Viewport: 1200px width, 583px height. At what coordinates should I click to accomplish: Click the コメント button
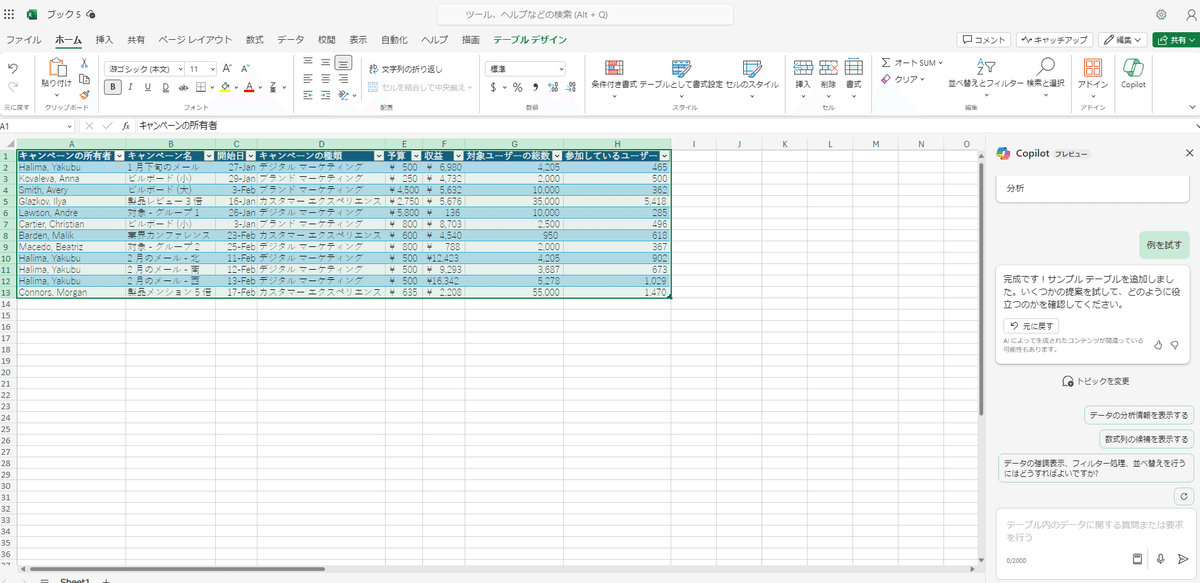(x=983, y=40)
